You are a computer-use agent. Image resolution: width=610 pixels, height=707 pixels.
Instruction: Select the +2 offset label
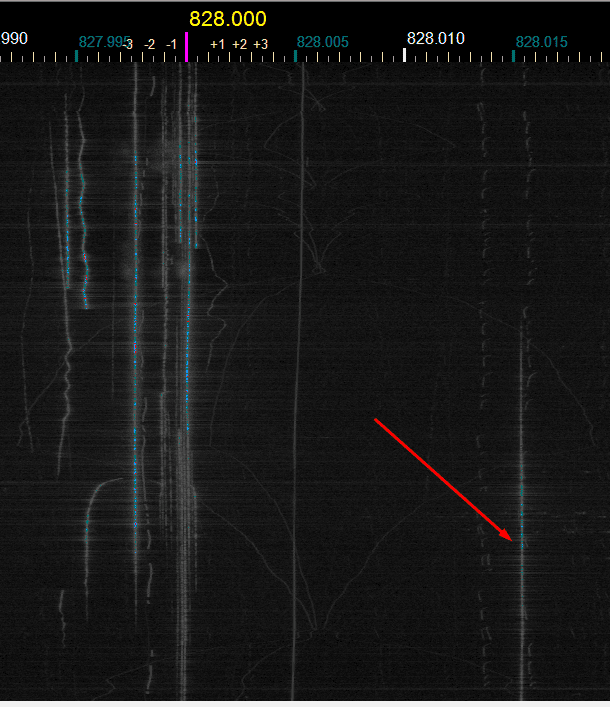[239, 44]
